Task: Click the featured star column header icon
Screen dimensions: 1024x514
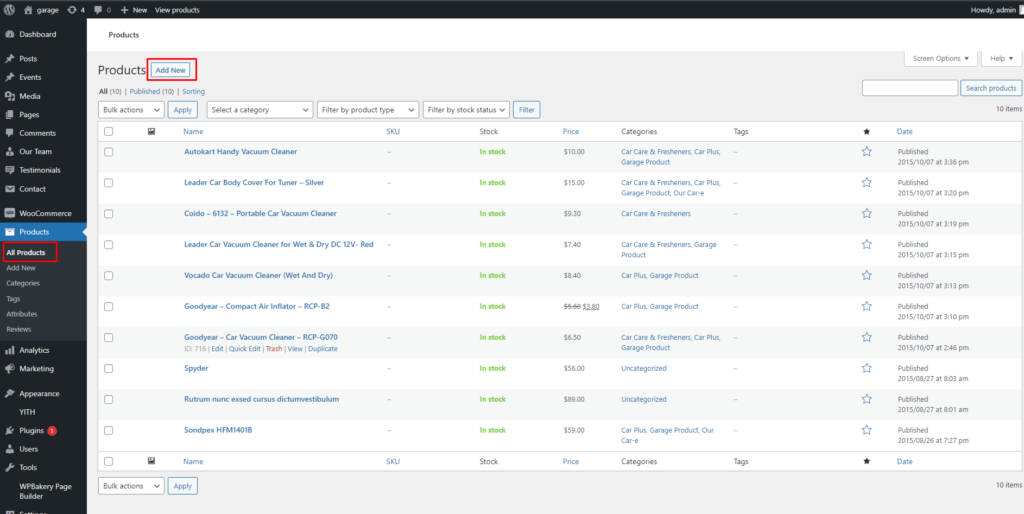Action: coord(867,131)
